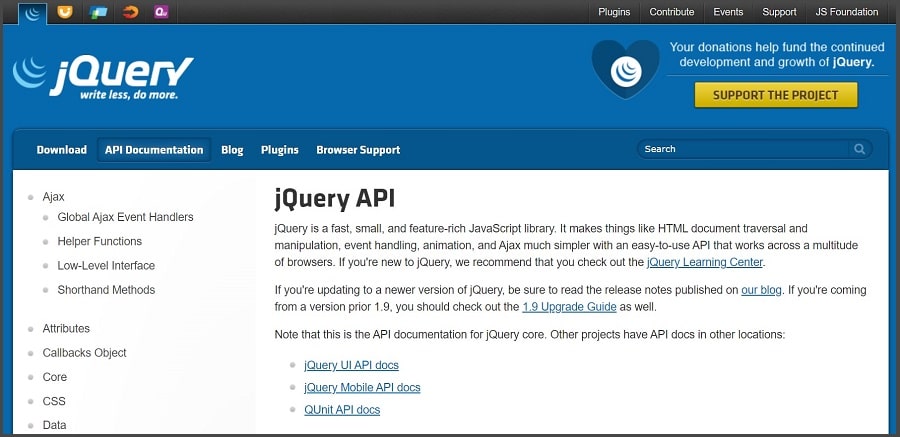Open Low-Level Interface in the sidebar
This screenshot has width=900, height=437.
click(106, 265)
